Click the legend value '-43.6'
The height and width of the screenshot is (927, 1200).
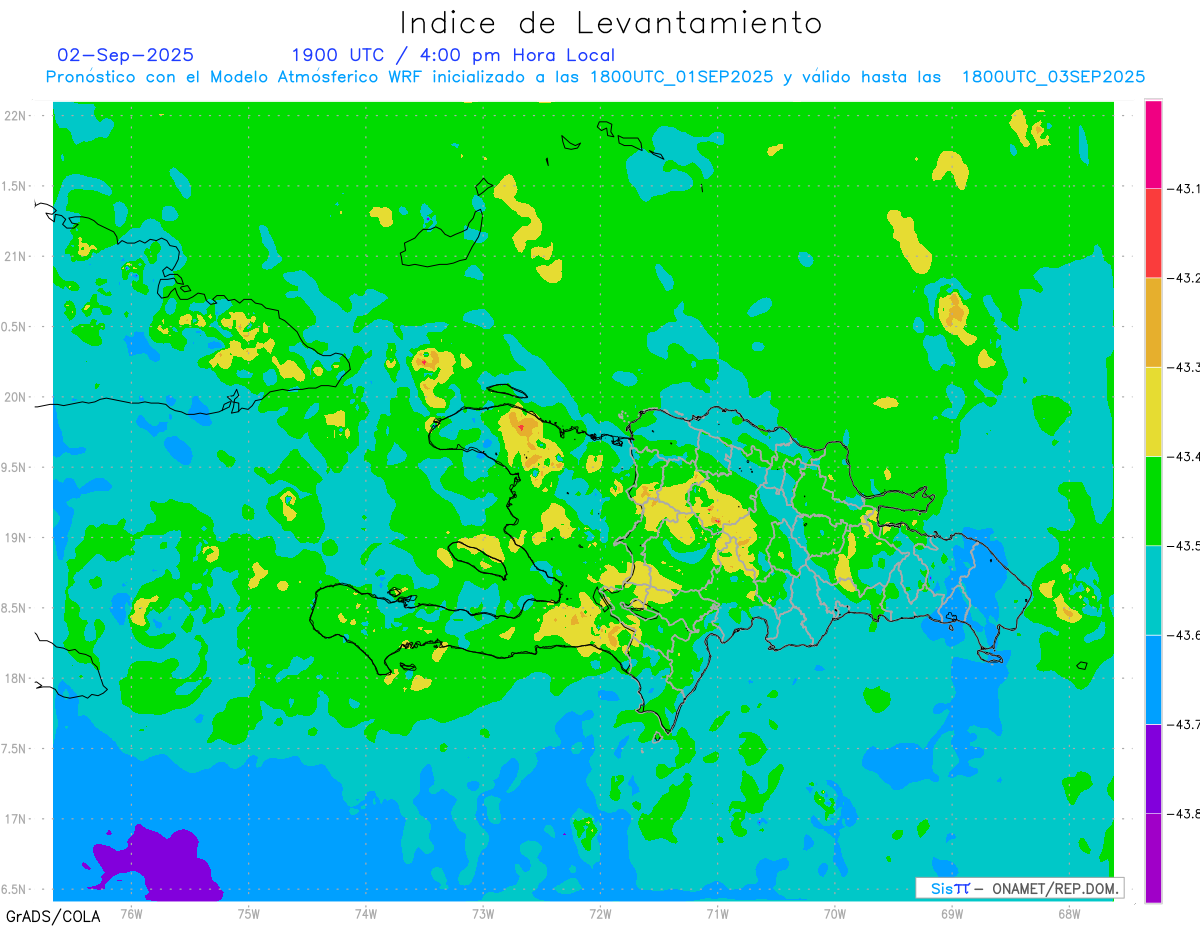[1184, 635]
